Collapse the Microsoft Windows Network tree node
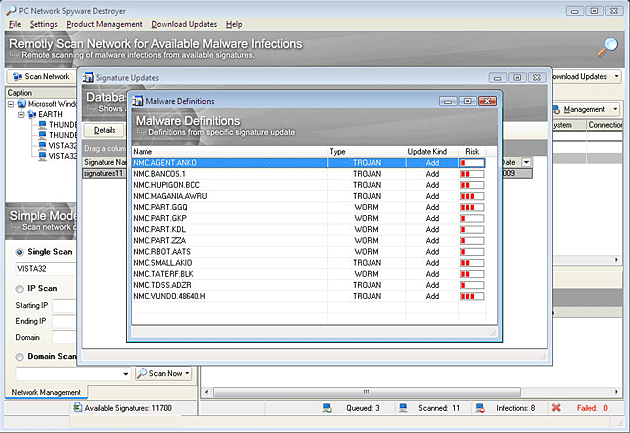The height and width of the screenshot is (433, 630). coord(12,104)
